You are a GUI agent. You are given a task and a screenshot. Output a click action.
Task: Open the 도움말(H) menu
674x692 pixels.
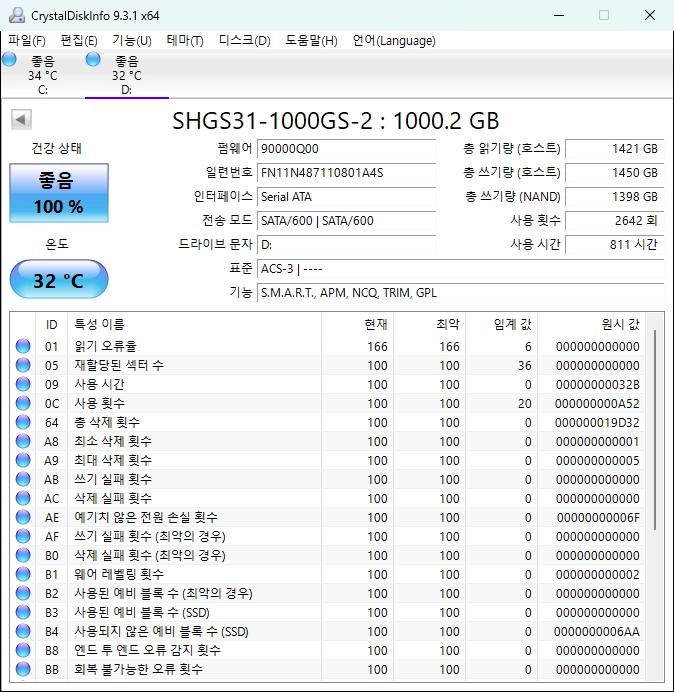pyautogui.click(x=311, y=41)
